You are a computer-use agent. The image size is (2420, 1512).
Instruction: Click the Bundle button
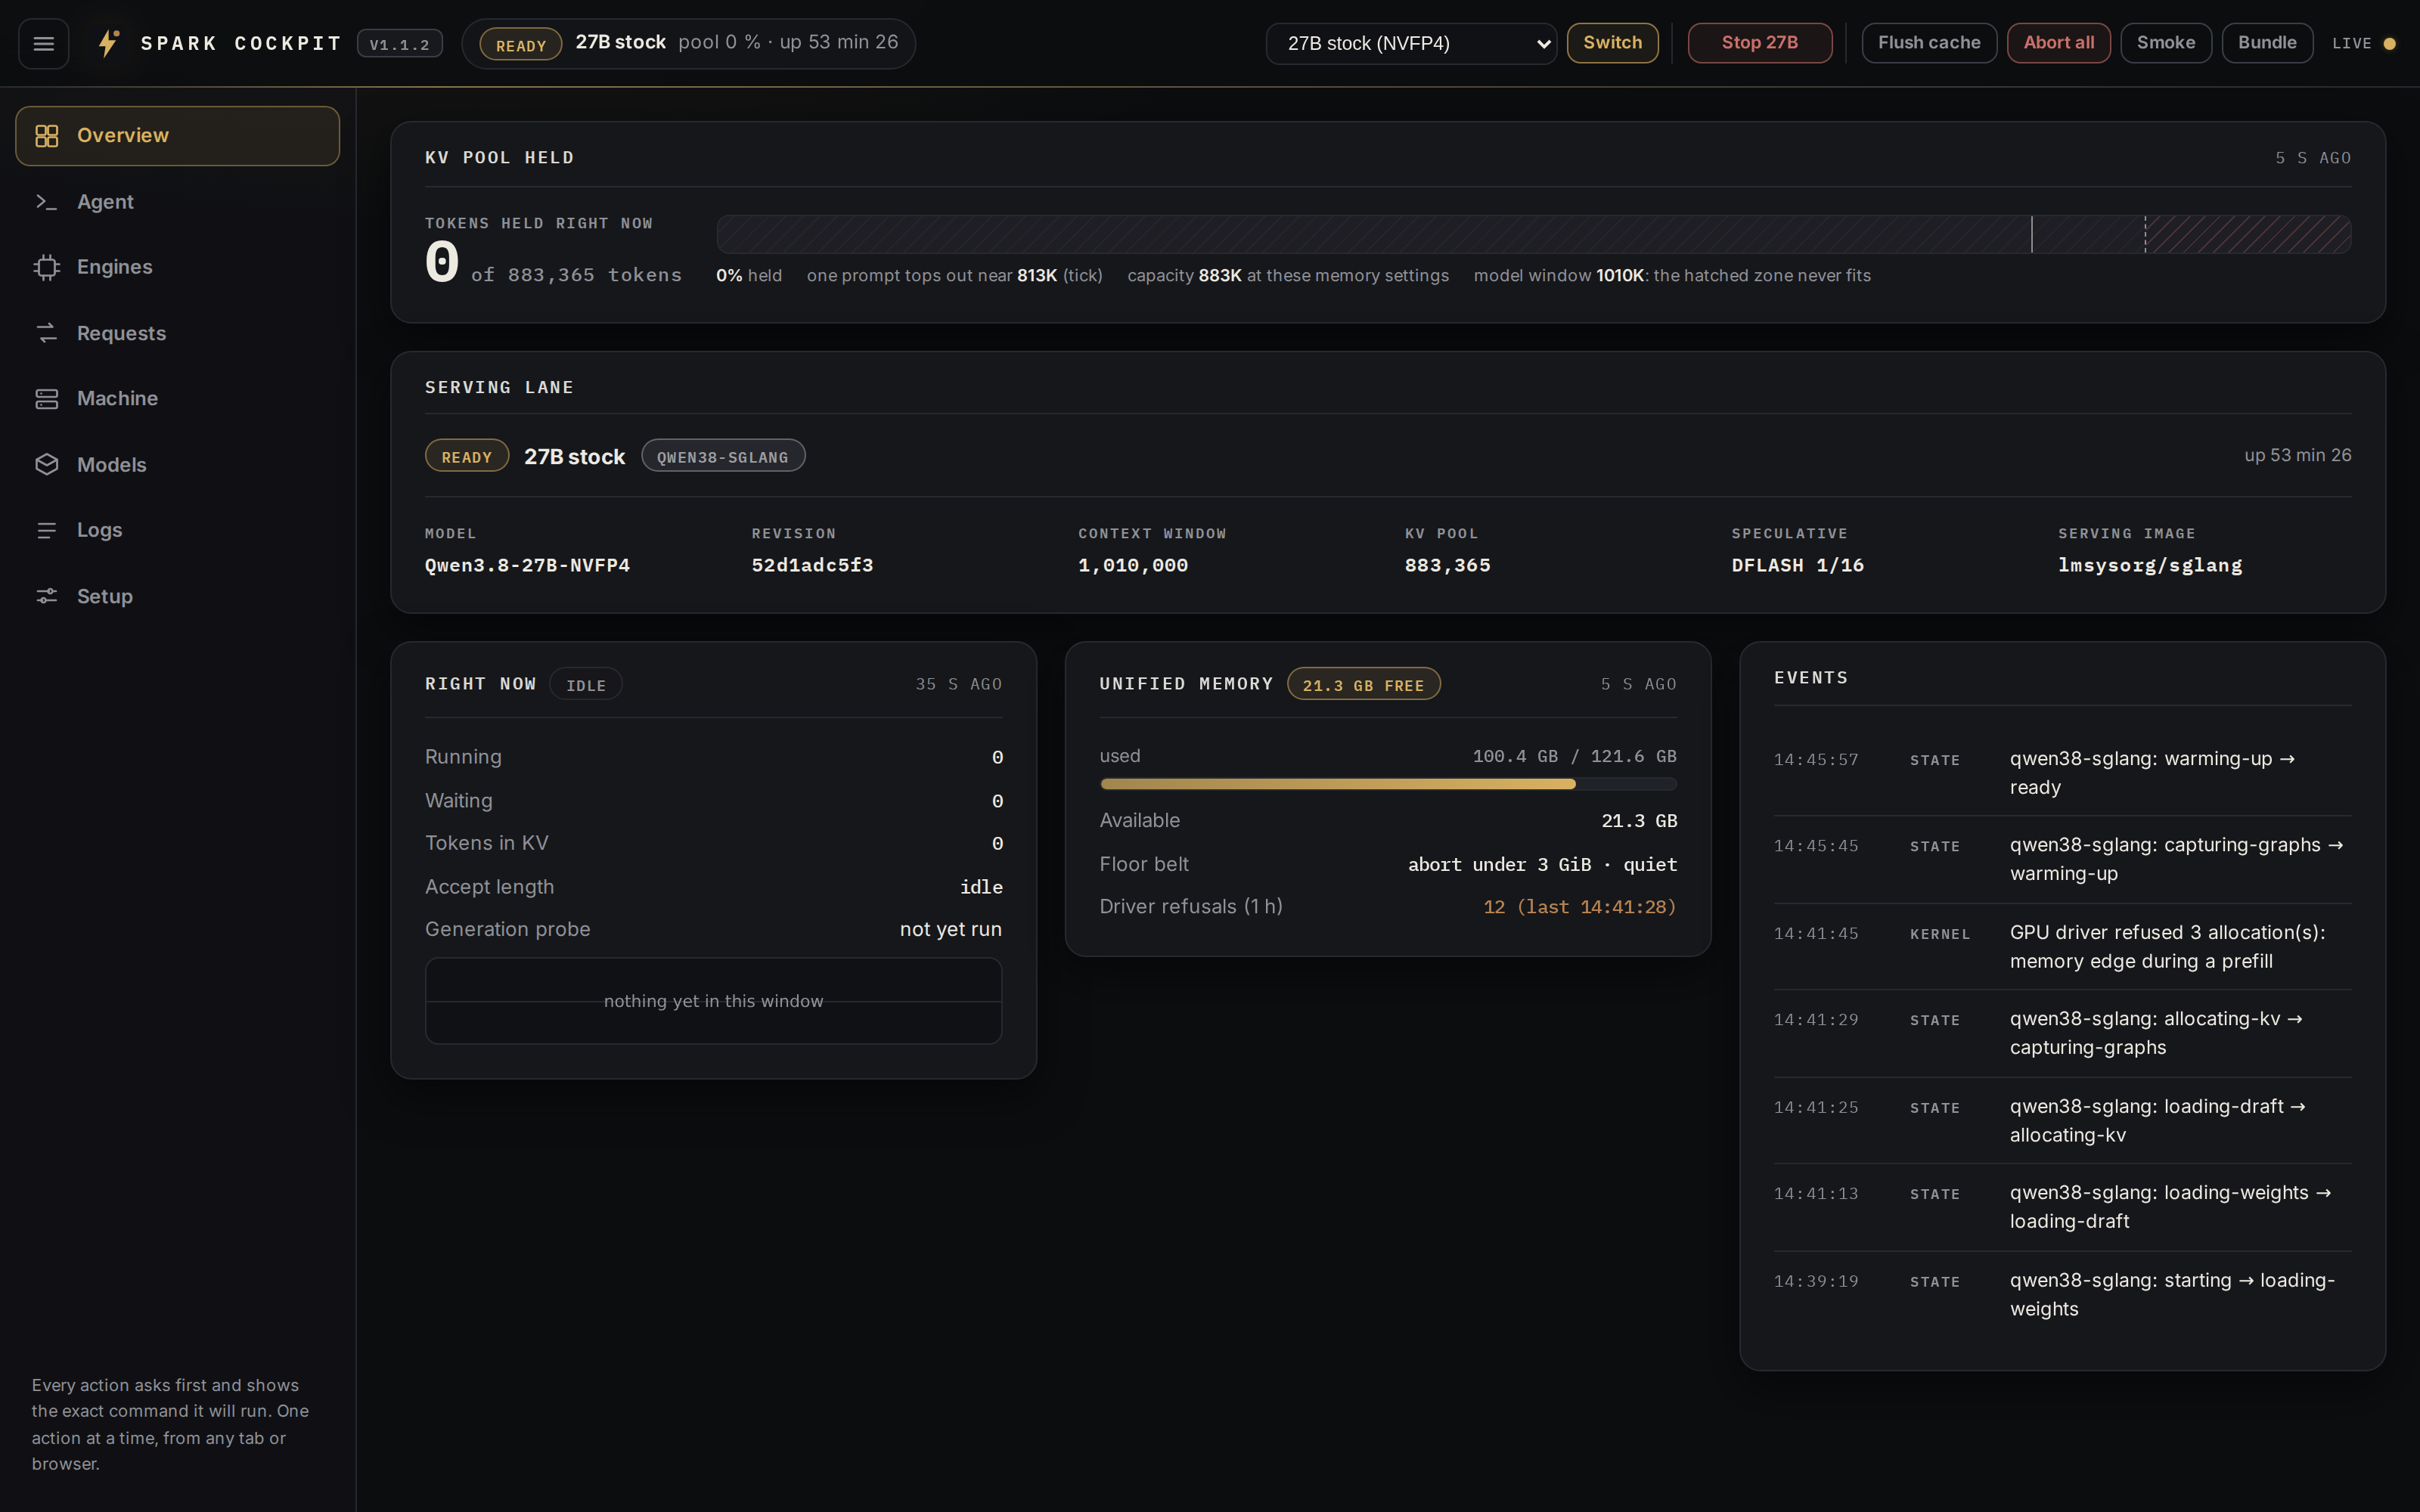tap(2267, 43)
